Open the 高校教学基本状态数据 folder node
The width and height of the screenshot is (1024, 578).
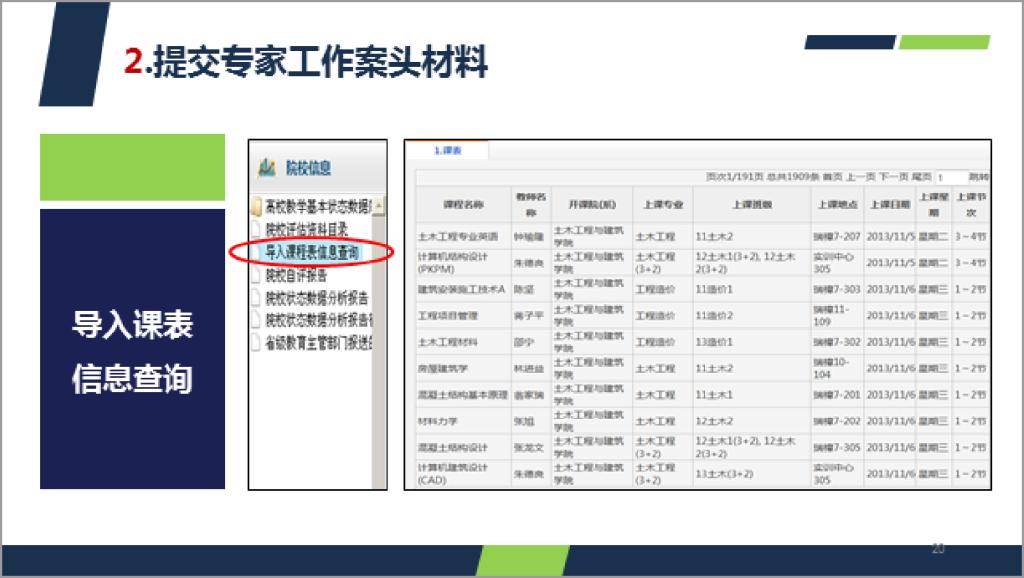317,208
